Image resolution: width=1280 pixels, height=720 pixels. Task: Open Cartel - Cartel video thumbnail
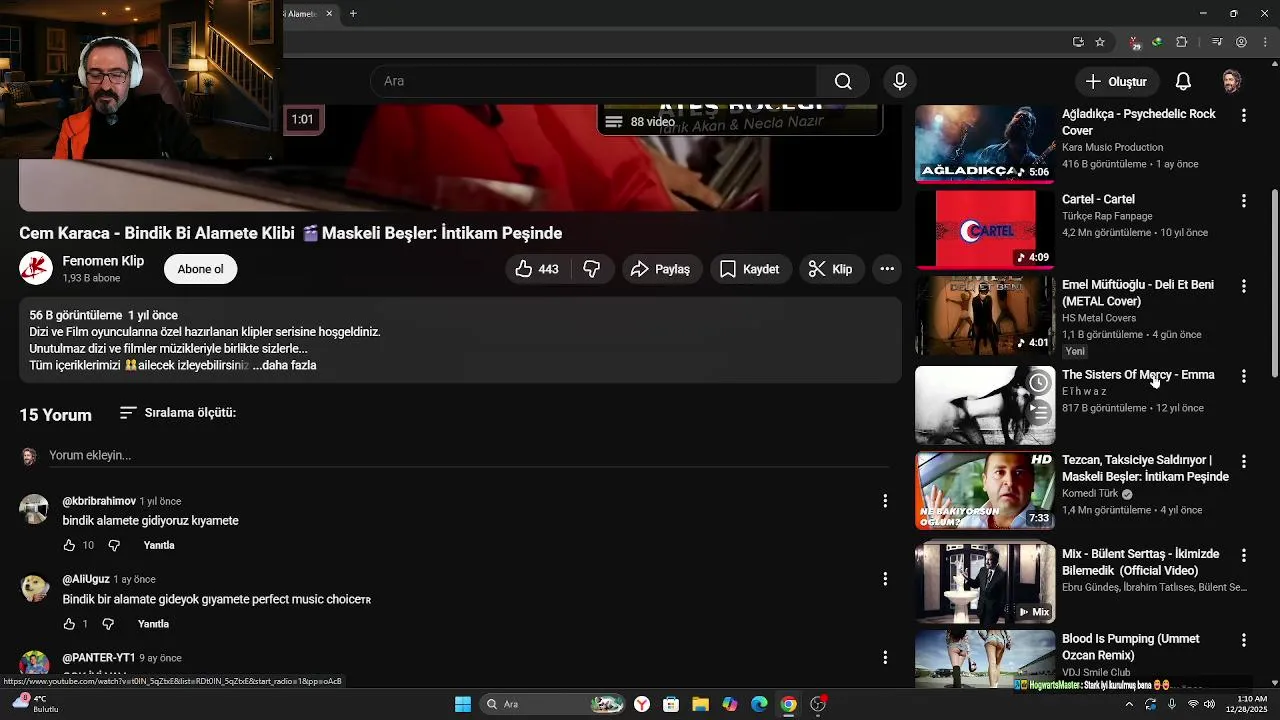(985, 230)
